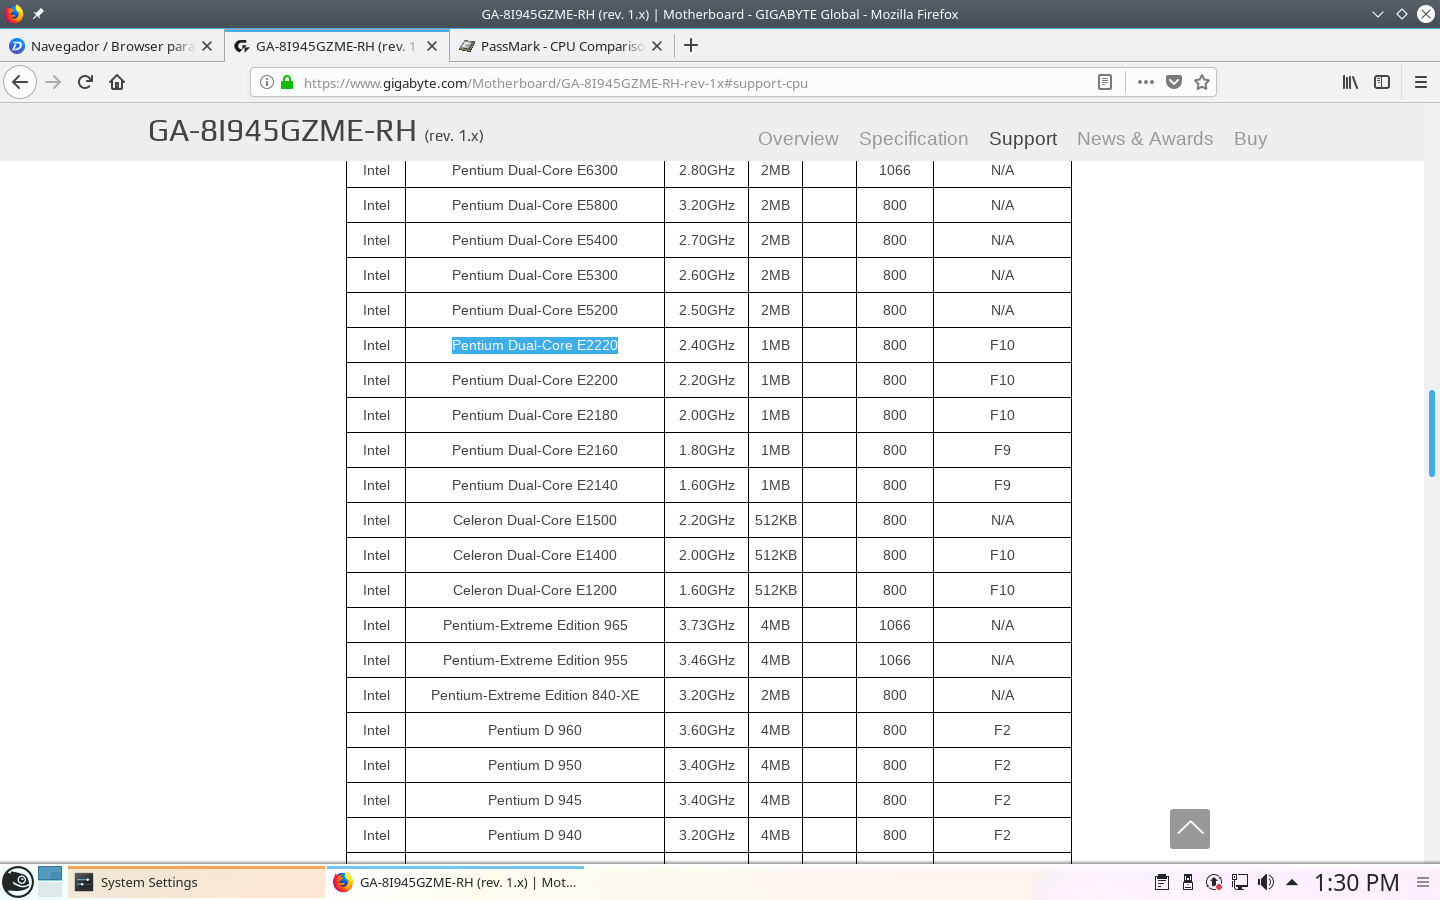Click the 3.73GHz frequency cell

point(707,625)
